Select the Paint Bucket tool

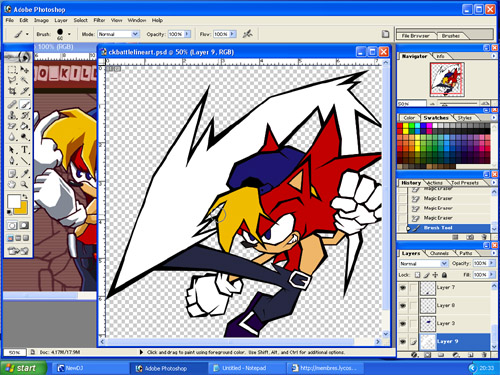24,126
